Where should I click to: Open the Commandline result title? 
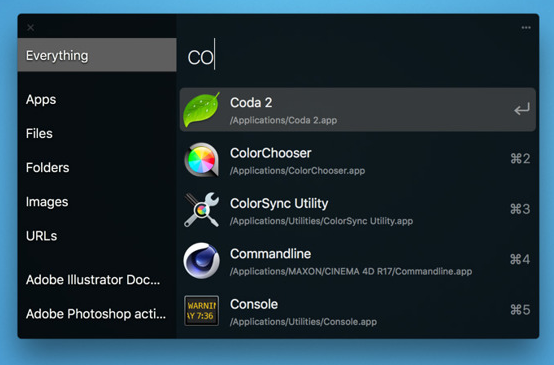tap(271, 254)
